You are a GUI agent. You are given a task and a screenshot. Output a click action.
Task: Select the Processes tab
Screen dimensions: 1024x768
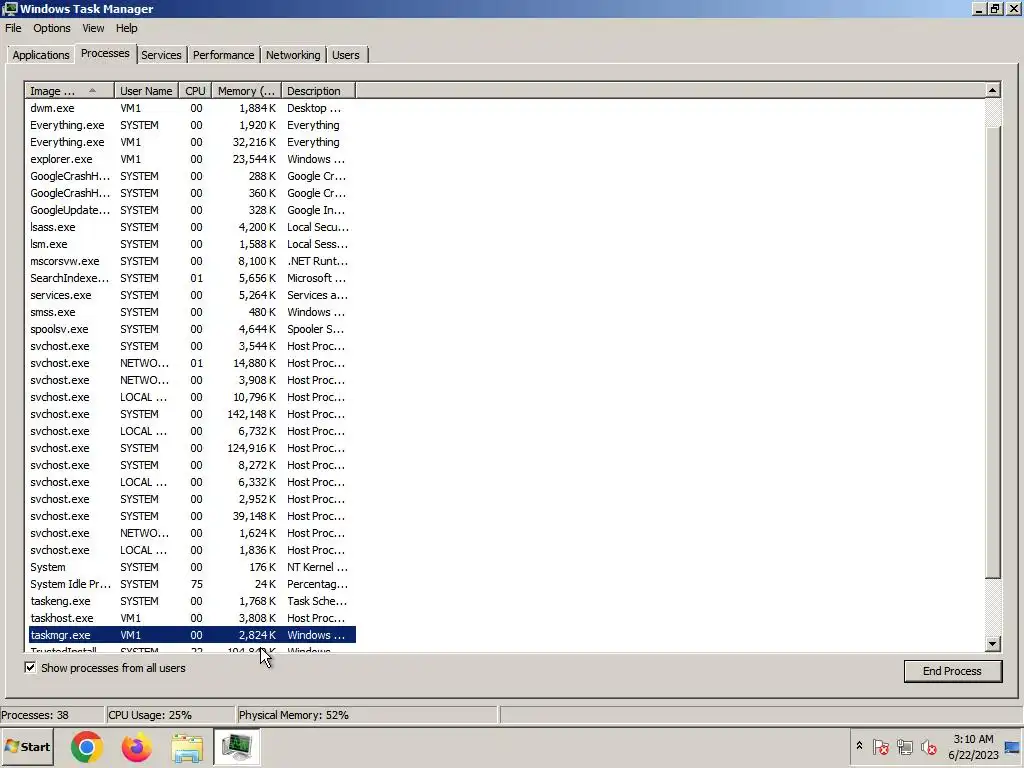tap(105, 54)
